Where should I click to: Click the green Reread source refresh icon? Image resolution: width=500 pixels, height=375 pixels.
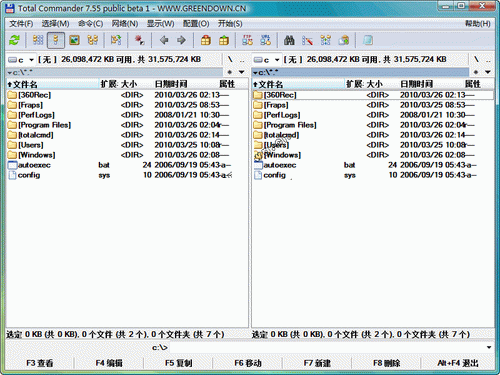(14, 40)
